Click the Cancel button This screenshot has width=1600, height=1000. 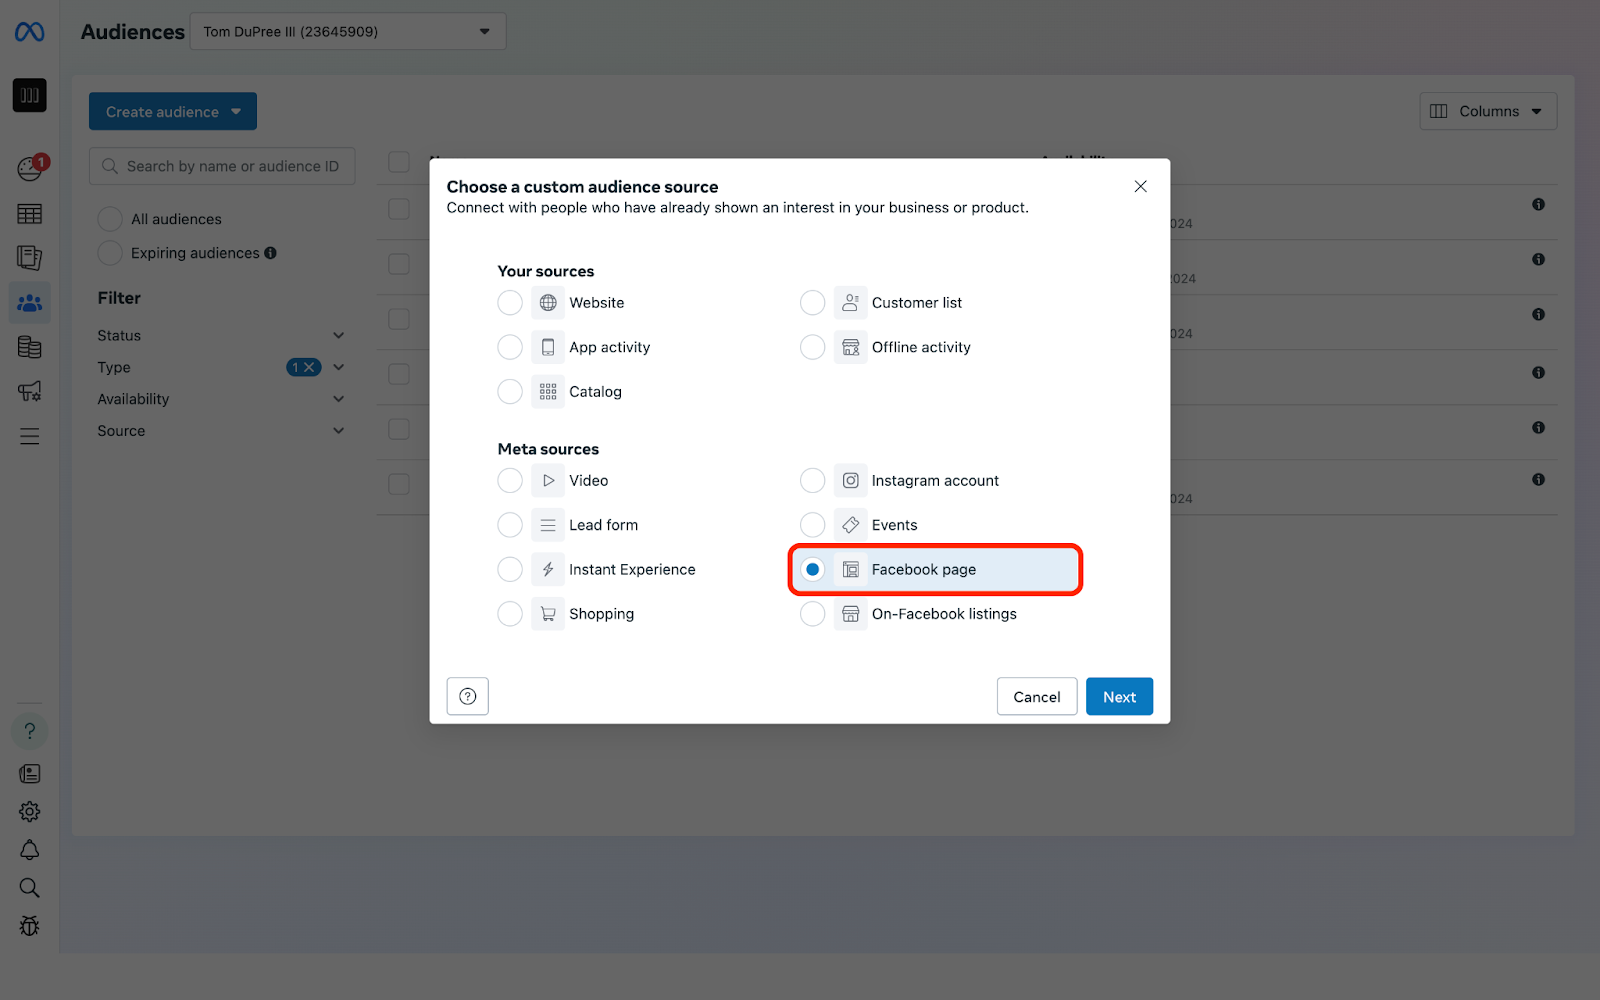1037,696
